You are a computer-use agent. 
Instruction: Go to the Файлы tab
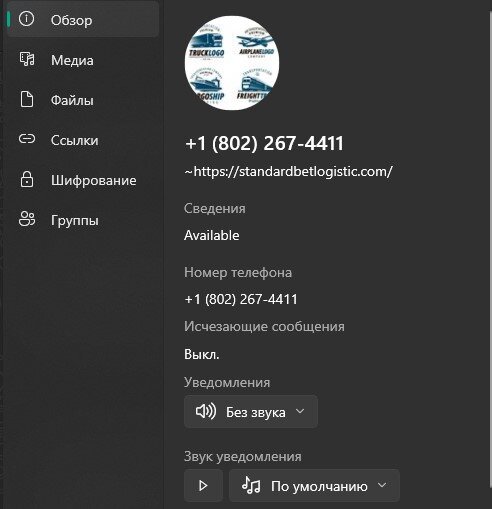(x=83, y=100)
